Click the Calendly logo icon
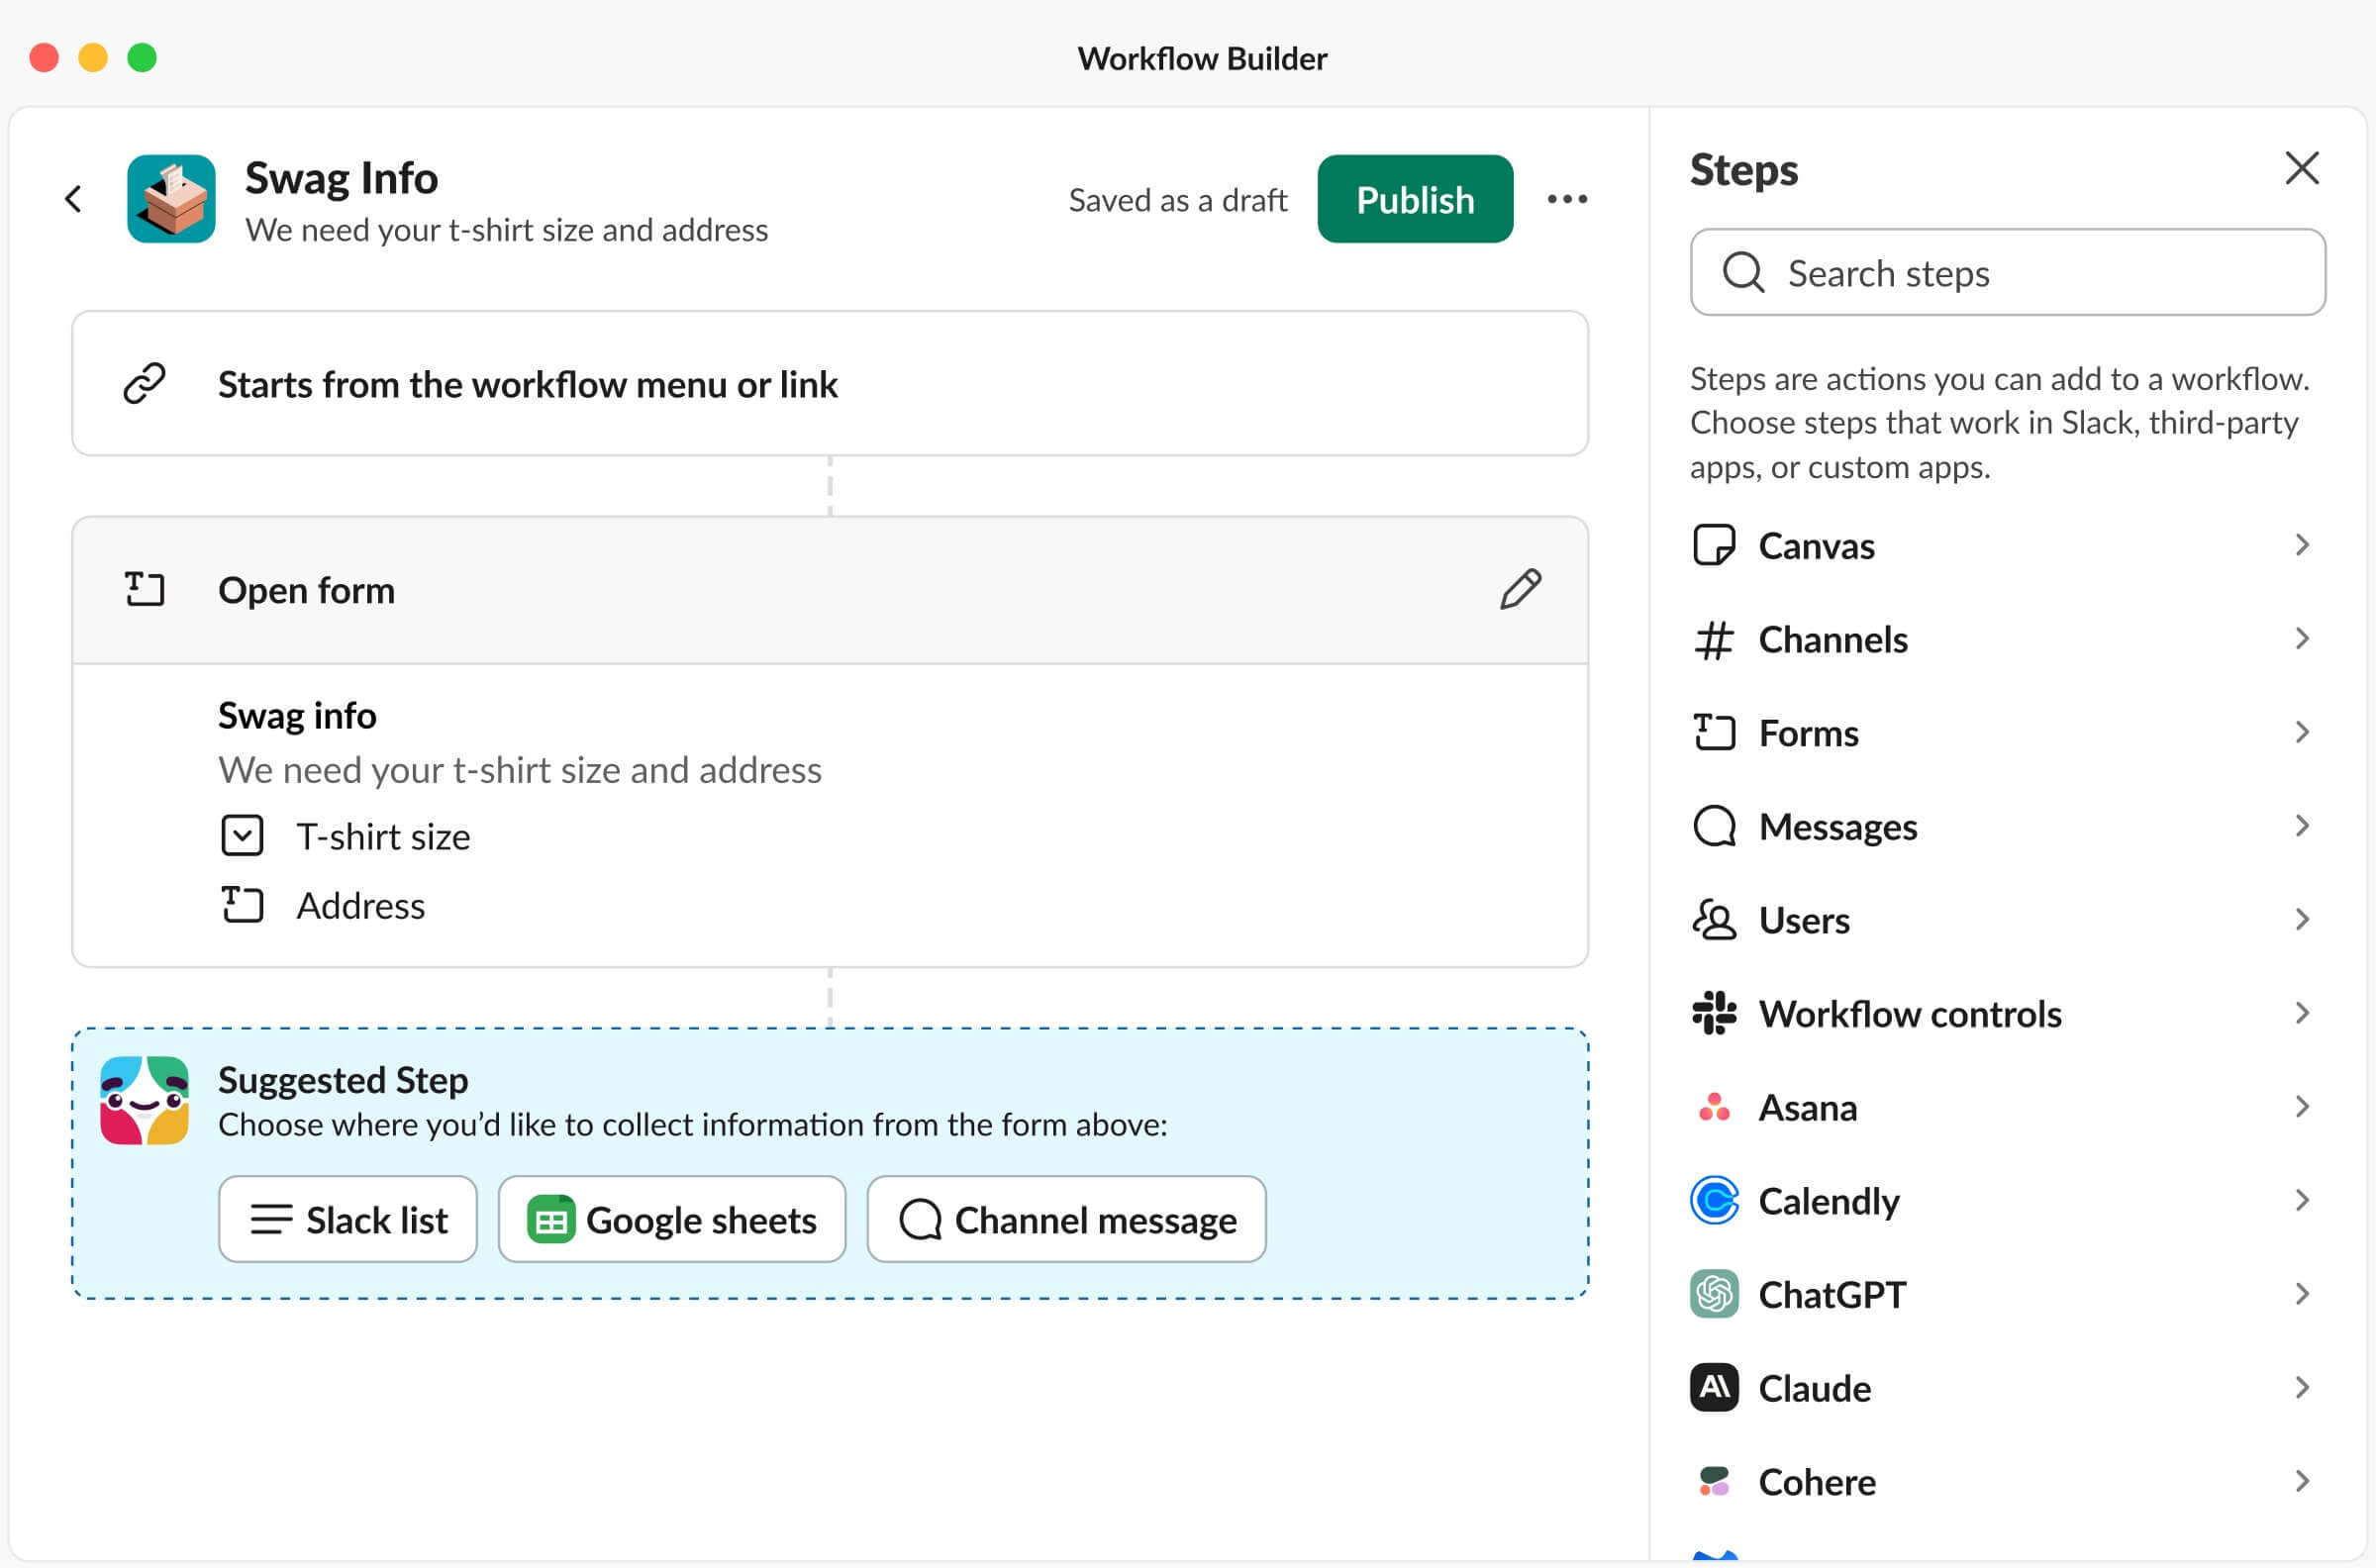2376x1568 pixels. [1714, 1200]
